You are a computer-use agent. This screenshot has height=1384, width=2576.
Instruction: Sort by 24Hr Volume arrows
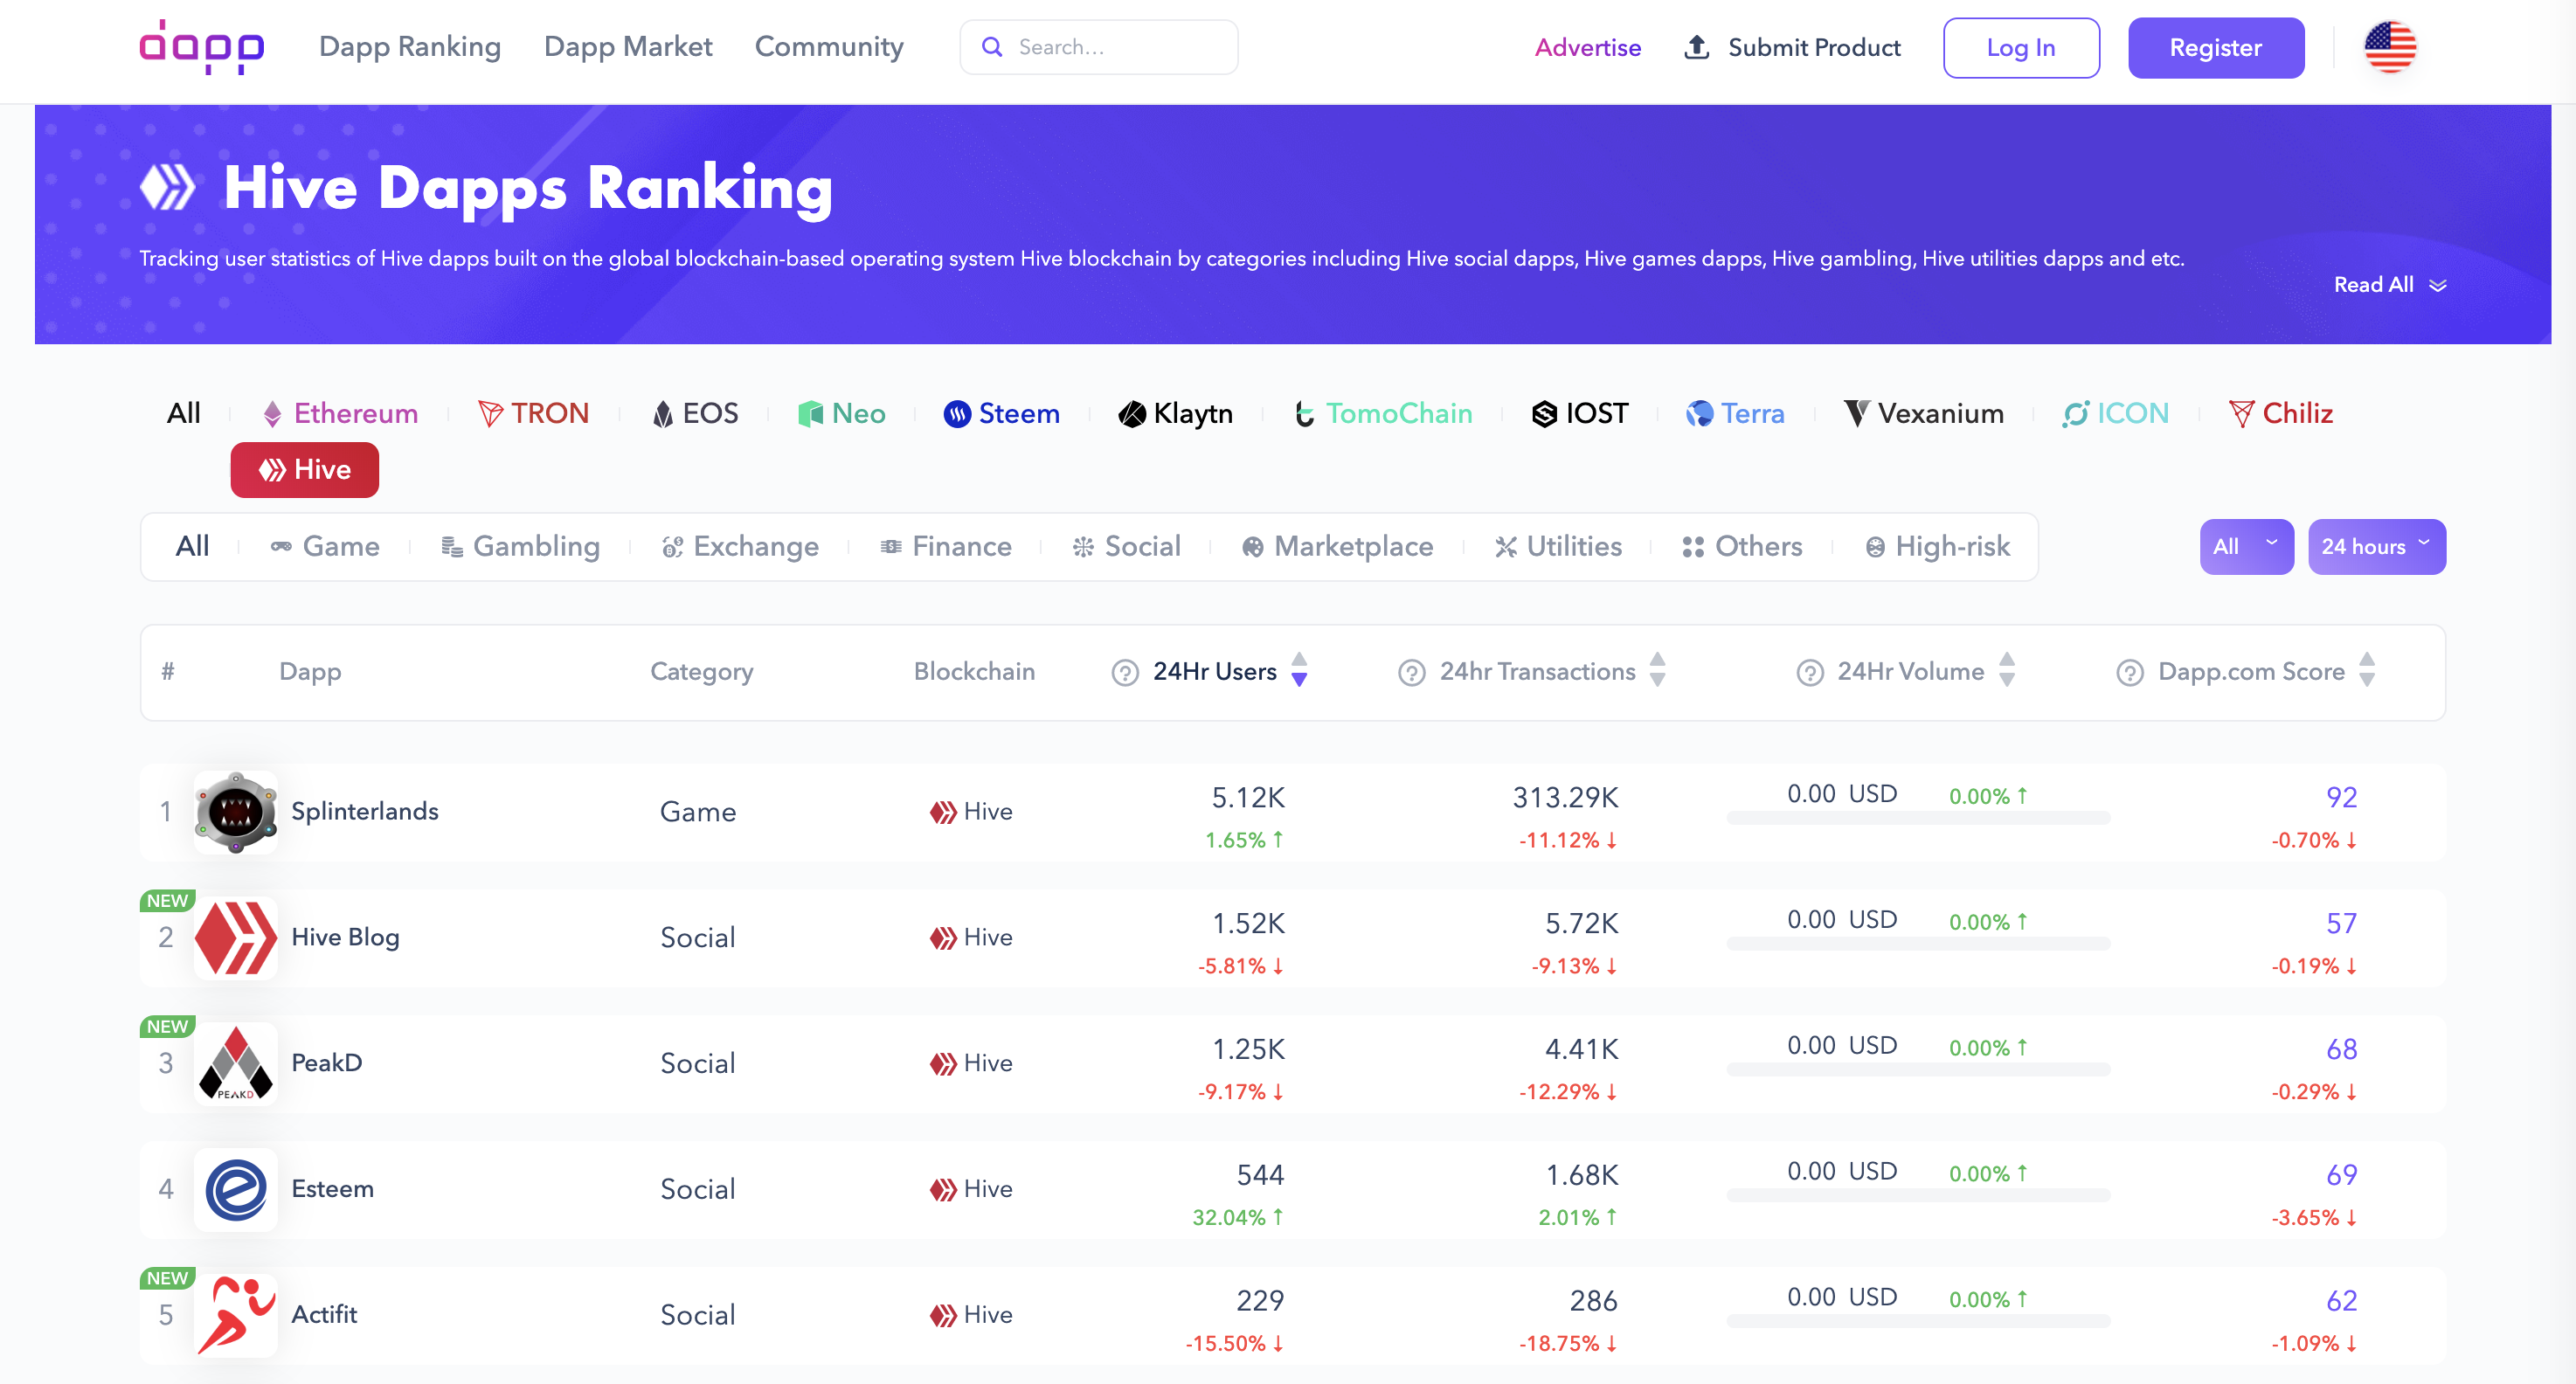click(x=2006, y=670)
